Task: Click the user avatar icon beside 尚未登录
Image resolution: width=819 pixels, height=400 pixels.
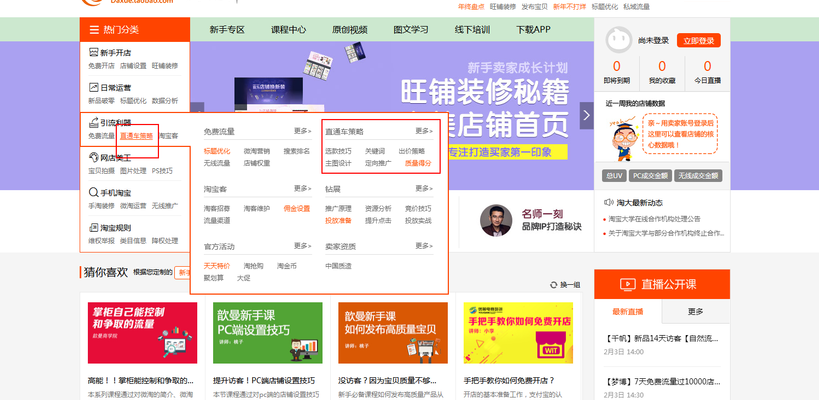Action: coord(618,40)
